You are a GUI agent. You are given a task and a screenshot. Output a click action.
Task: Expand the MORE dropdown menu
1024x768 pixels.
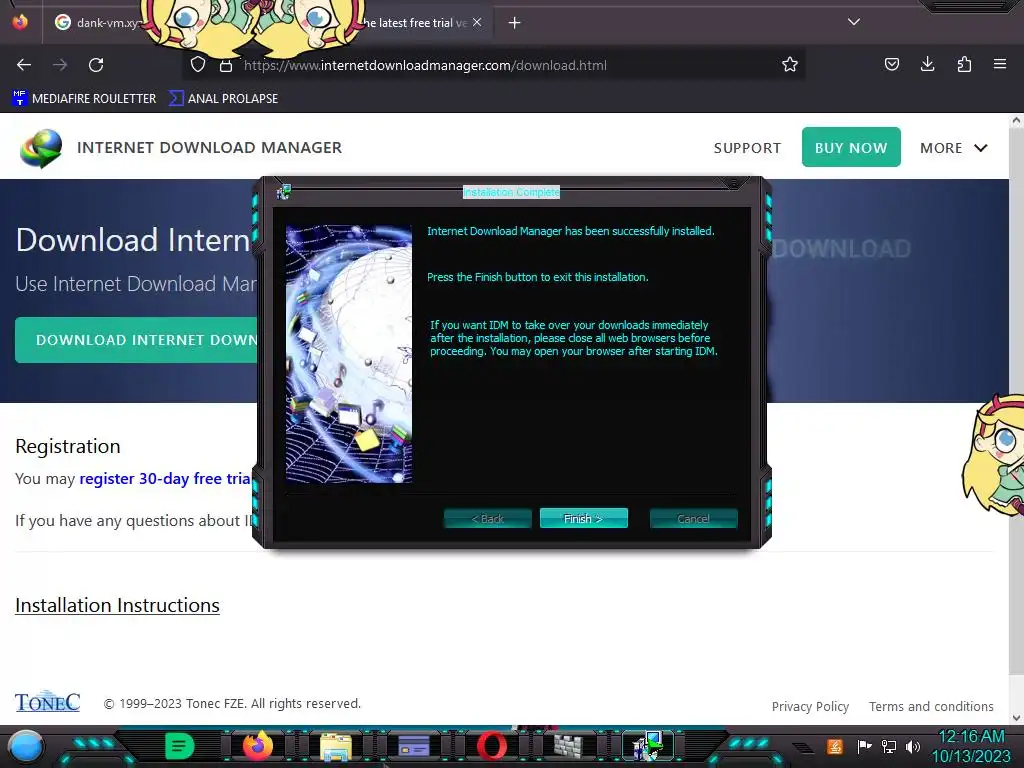pyautogui.click(x=953, y=148)
